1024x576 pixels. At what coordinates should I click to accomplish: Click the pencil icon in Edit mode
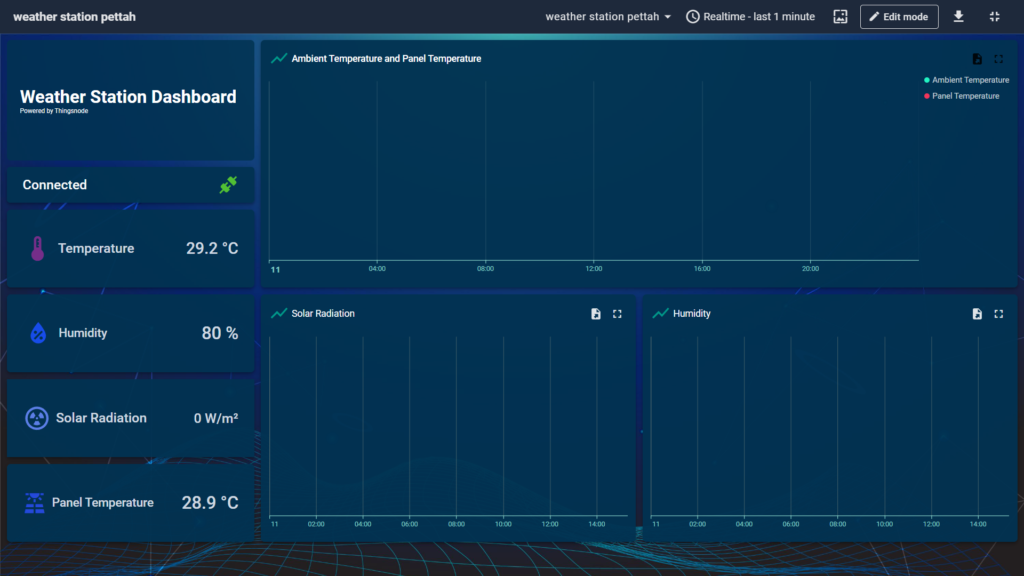[x=874, y=16]
